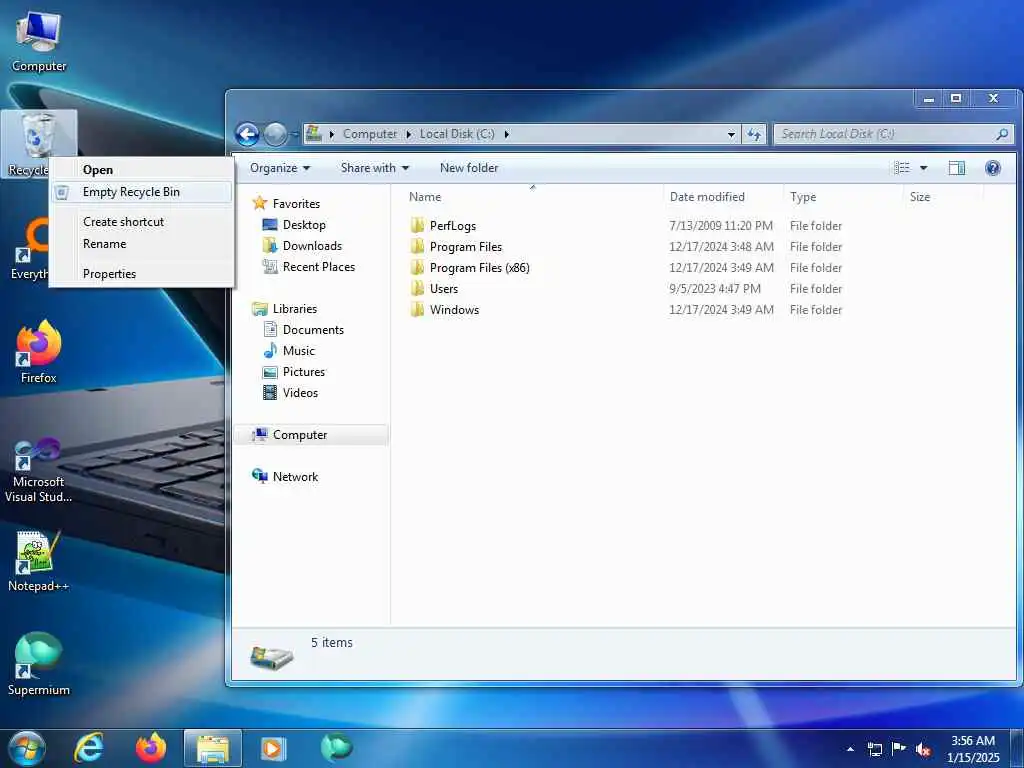1024x768 pixels.
Task: Click the network tray icon
Action: (x=874, y=749)
